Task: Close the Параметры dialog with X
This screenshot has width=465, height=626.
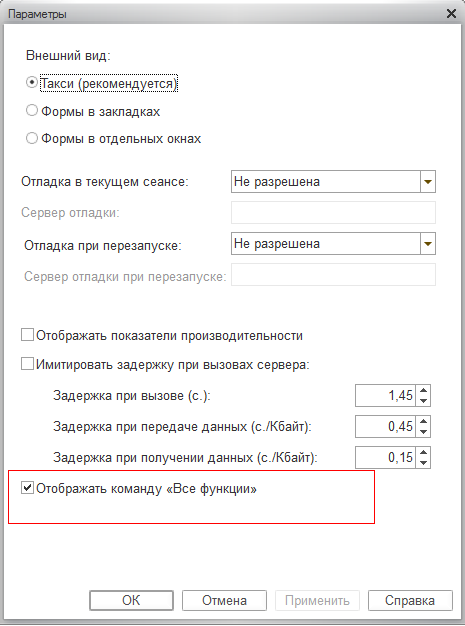Action: click(451, 14)
